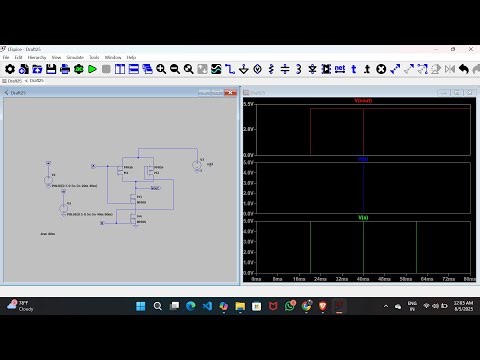Tile windows horizontally from the toolbar

[x=134, y=69]
